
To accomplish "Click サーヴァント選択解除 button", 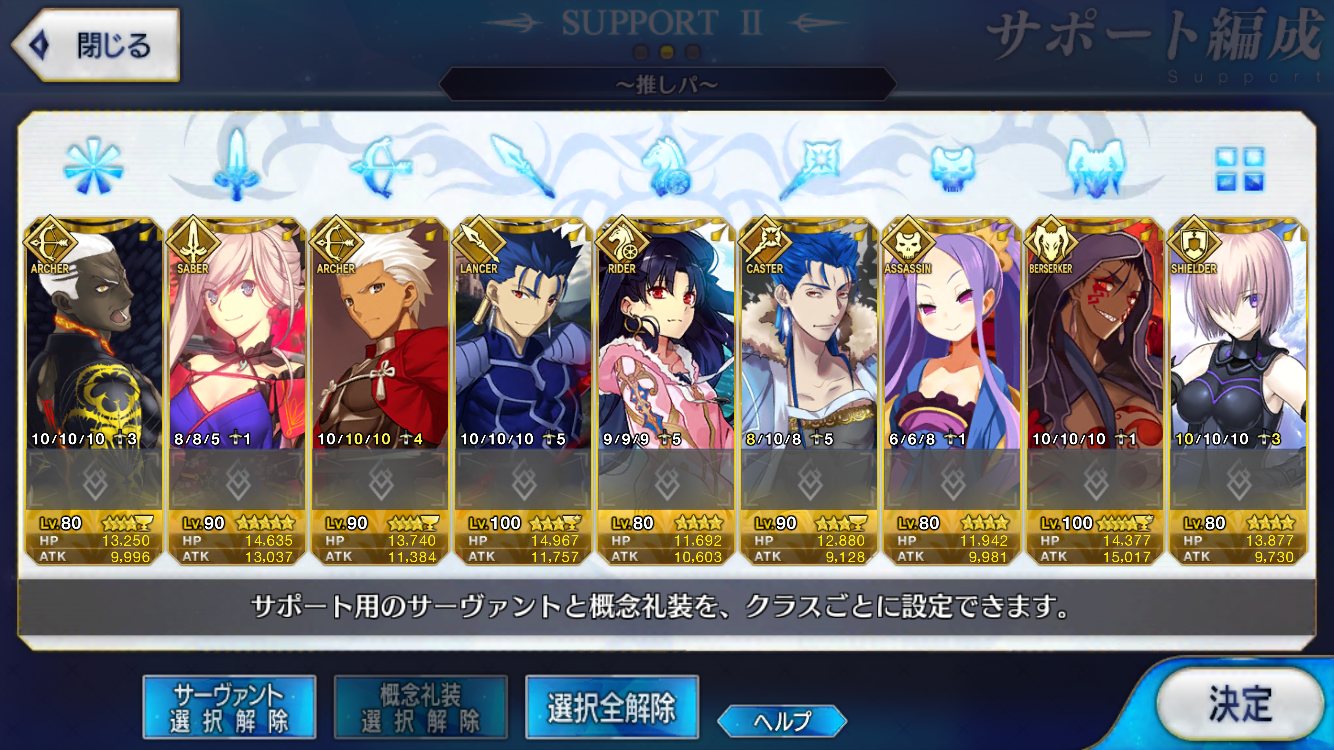I will (x=229, y=707).
